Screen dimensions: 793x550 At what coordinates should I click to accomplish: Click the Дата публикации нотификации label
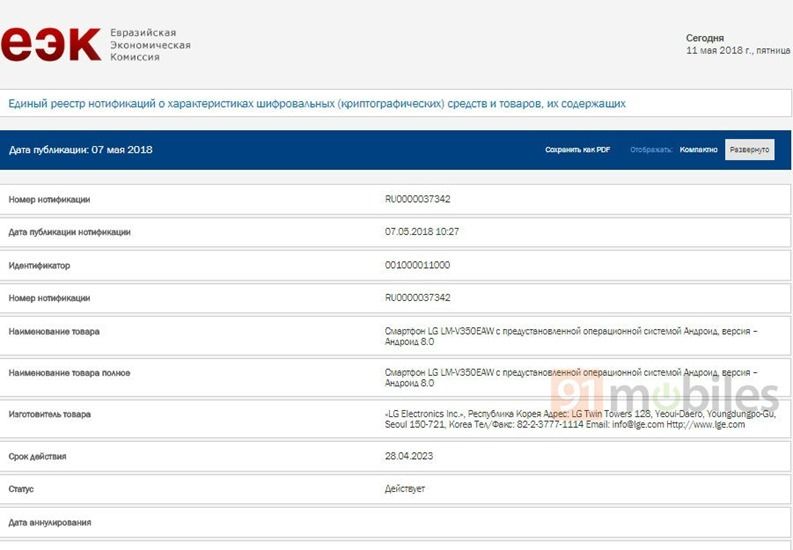tap(69, 232)
